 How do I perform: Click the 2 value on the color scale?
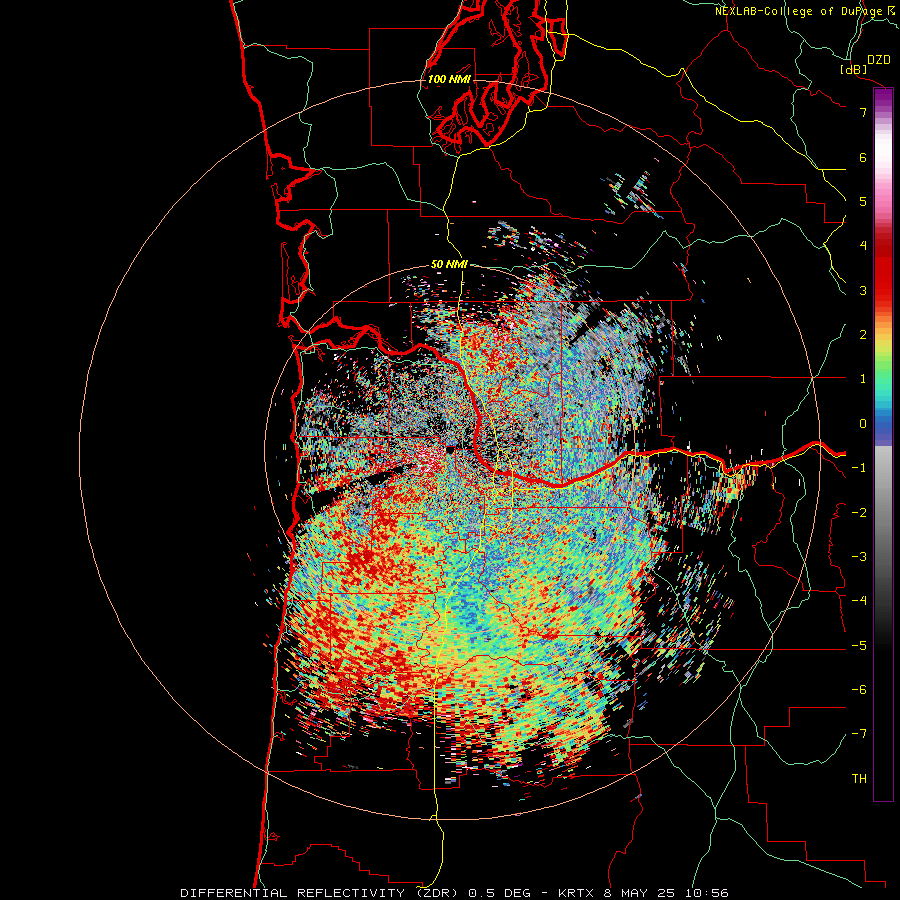click(863, 335)
